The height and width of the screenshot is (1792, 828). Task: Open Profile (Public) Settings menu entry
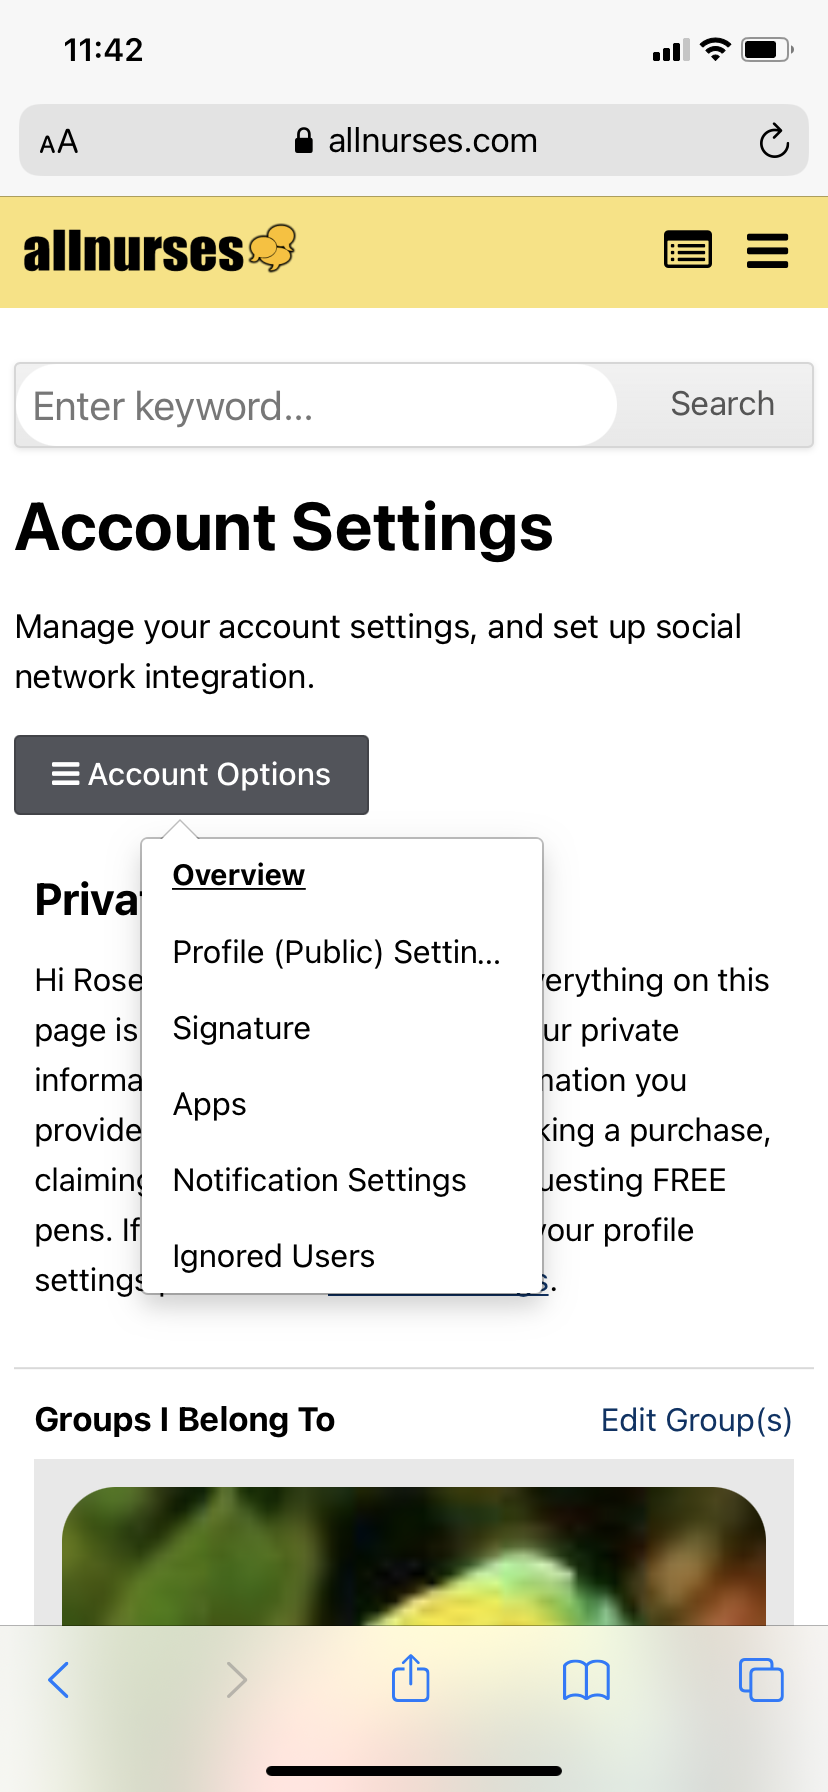(336, 952)
